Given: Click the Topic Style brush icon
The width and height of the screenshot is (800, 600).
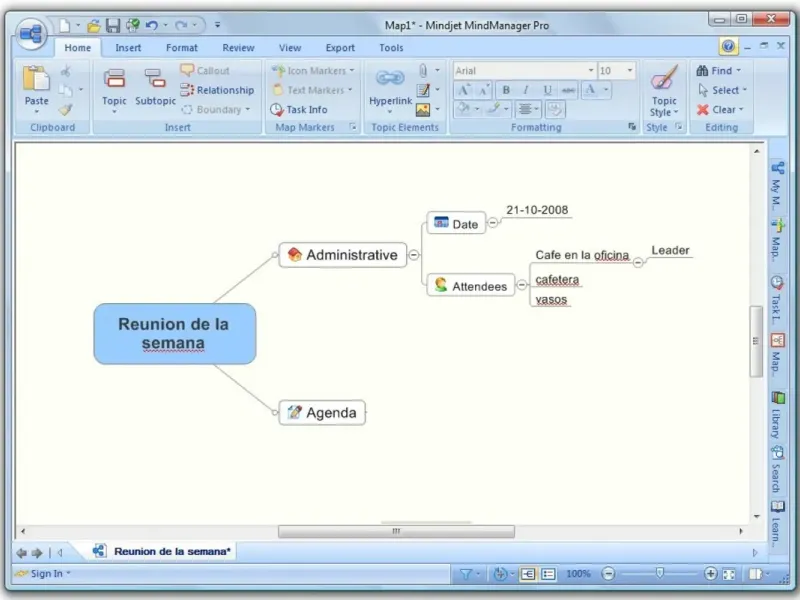Looking at the screenshot, I should (x=664, y=78).
